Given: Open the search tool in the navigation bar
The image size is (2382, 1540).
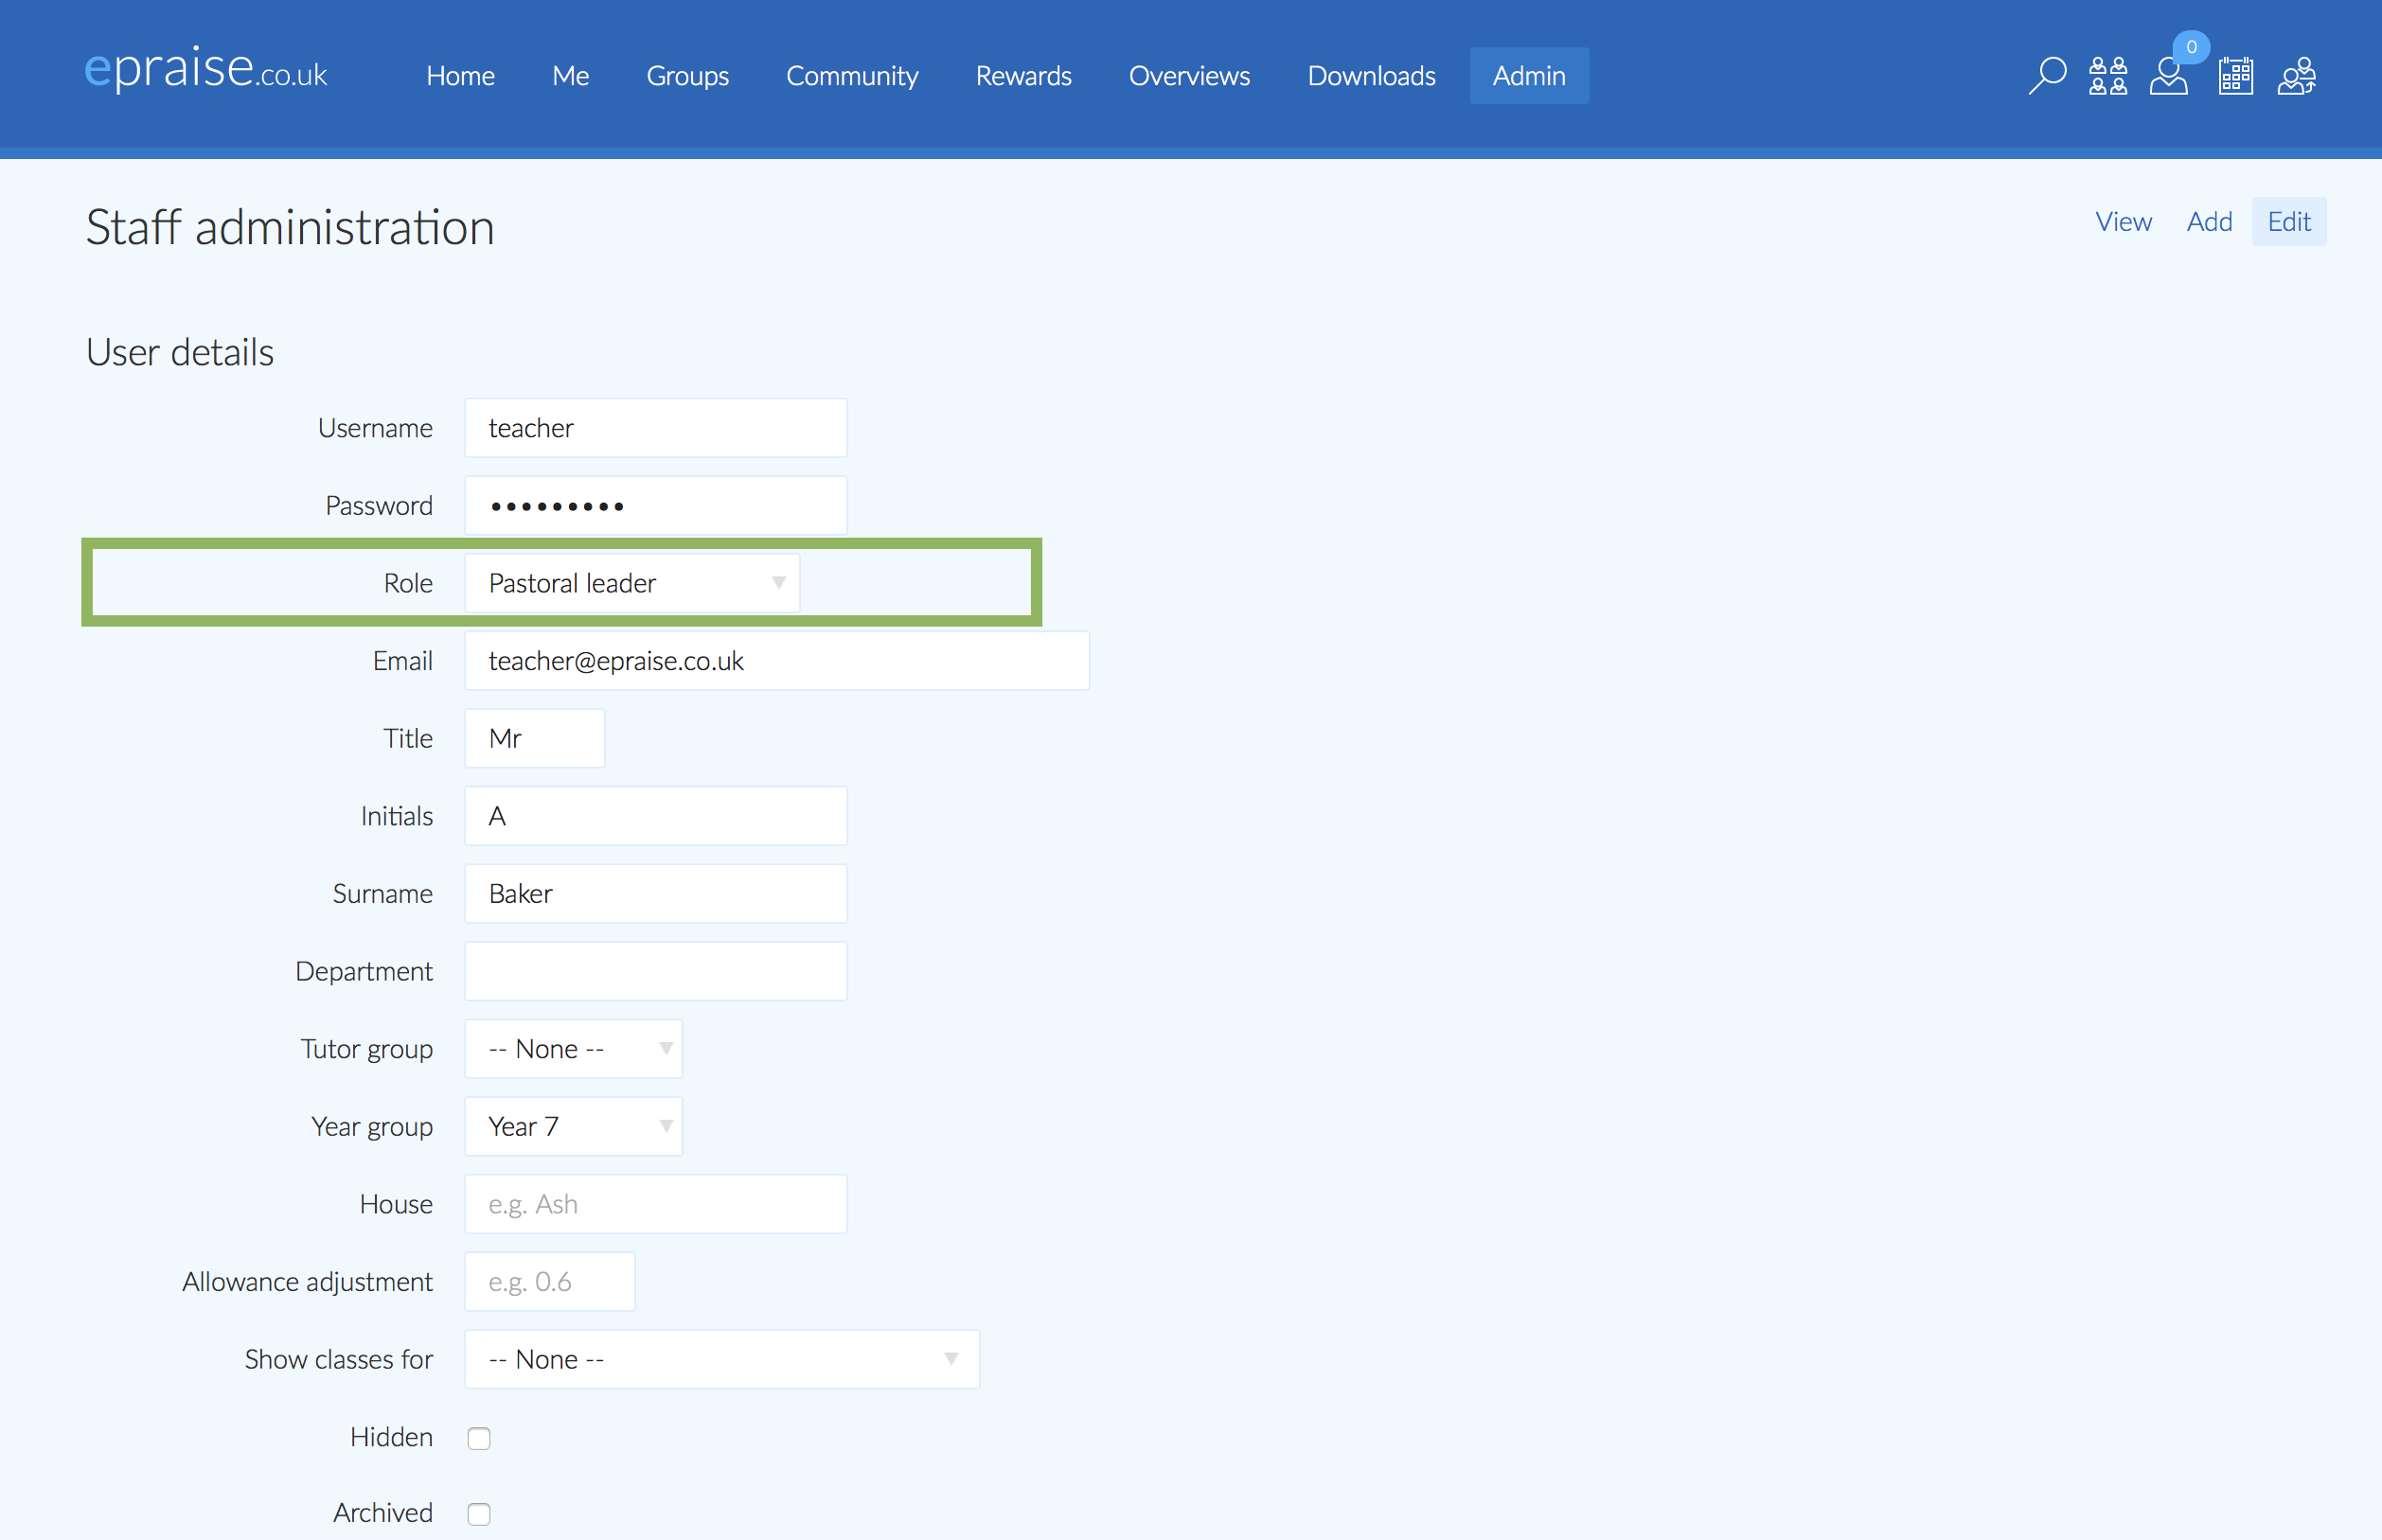Looking at the screenshot, I should click(x=2046, y=75).
